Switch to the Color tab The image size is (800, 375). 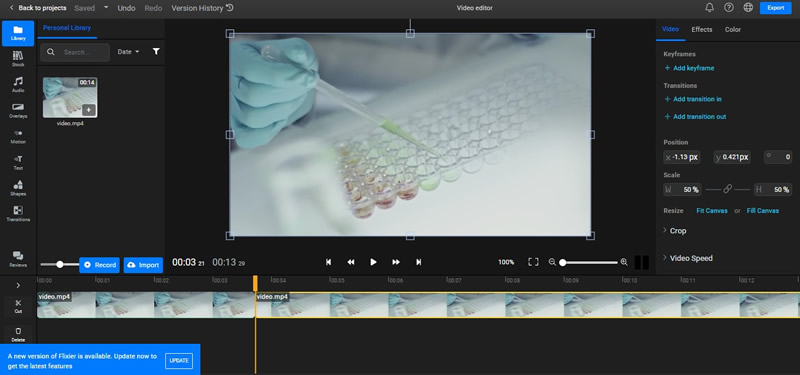tap(733, 30)
